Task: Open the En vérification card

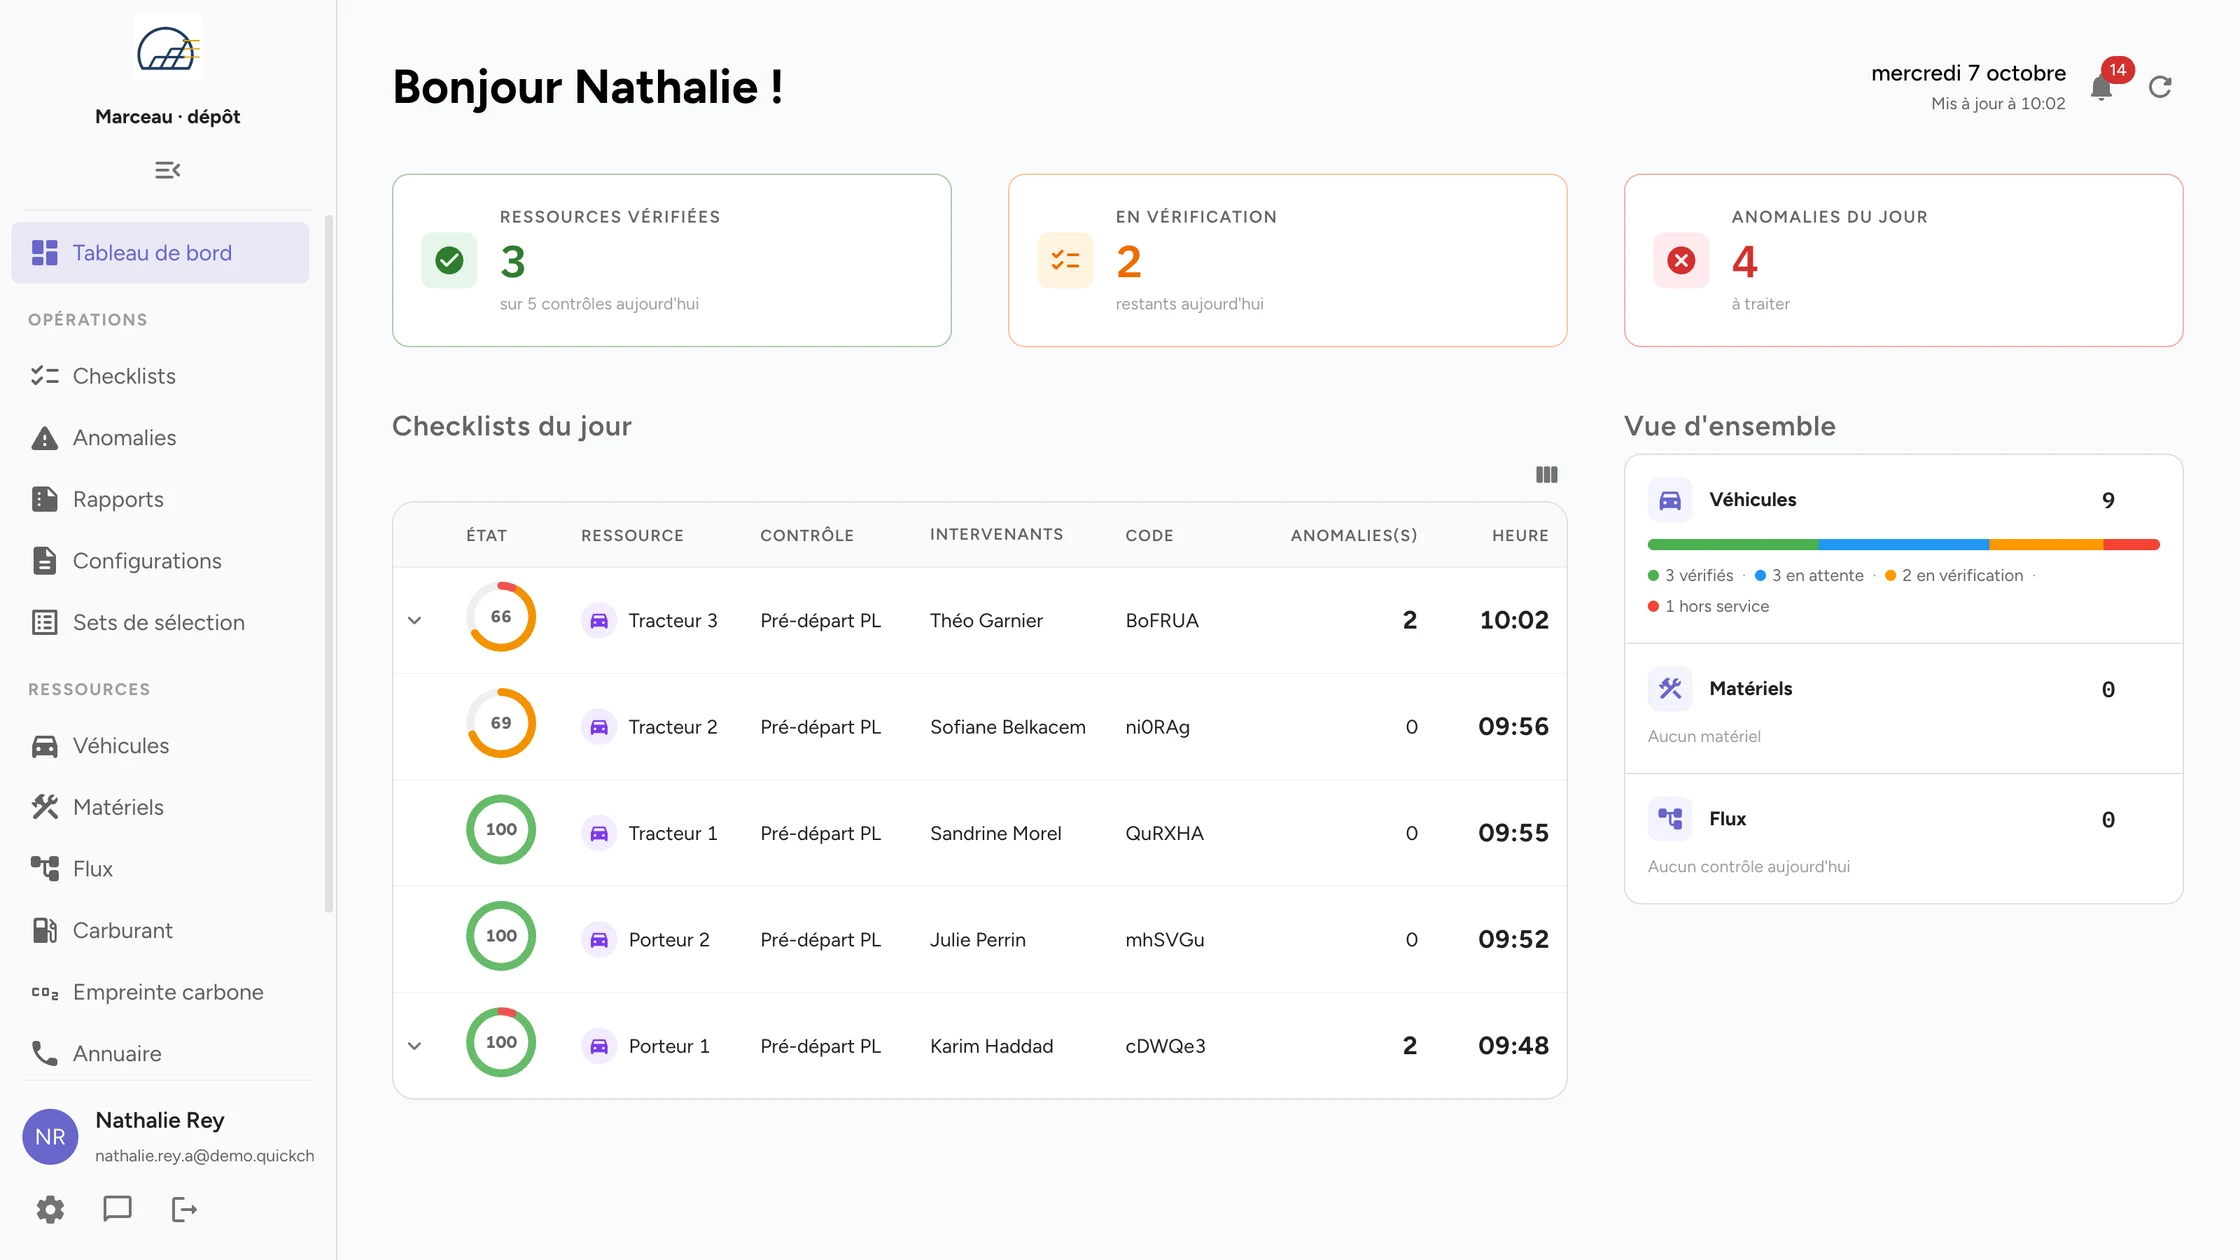Action: (1288, 260)
